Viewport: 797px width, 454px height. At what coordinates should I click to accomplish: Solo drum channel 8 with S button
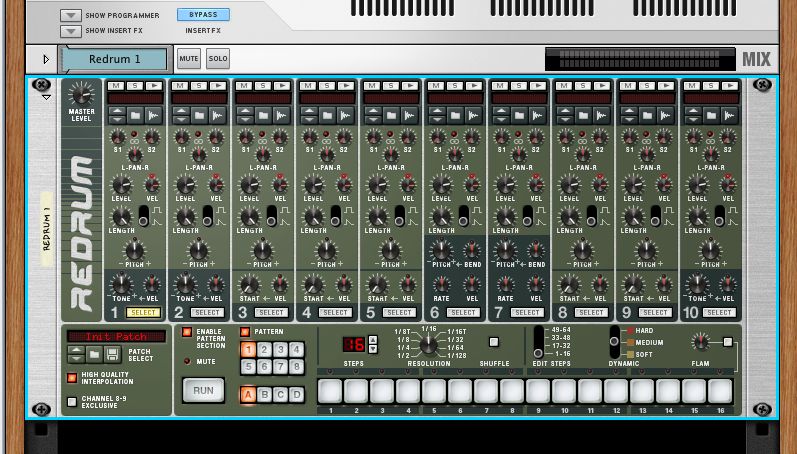point(583,86)
